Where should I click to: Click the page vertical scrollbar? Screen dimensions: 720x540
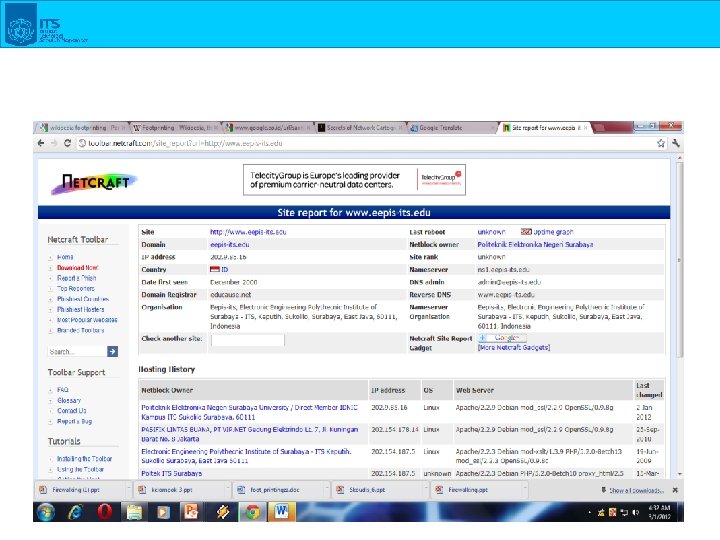[x=680, y=259]
